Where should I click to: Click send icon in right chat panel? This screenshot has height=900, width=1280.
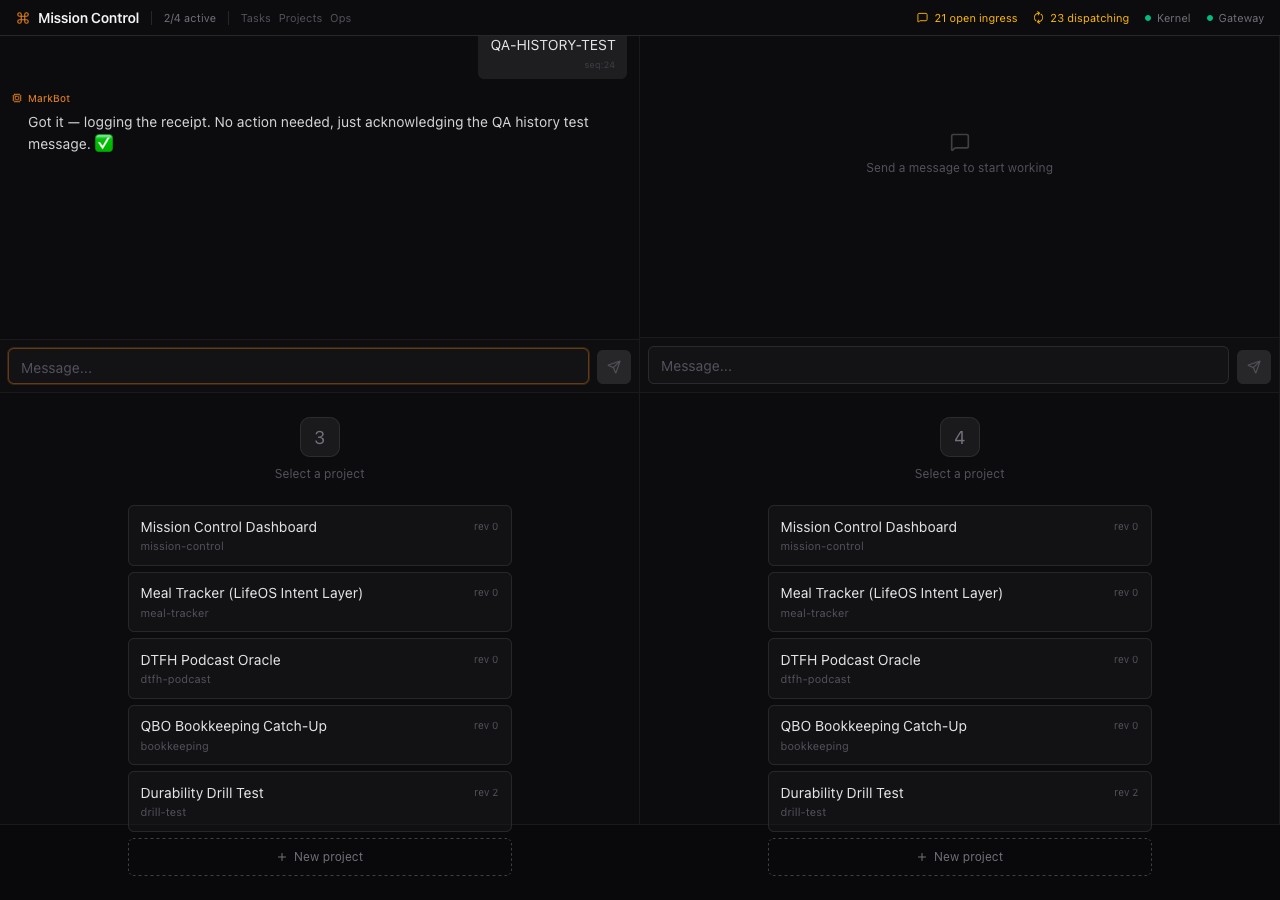[1254, 367]
